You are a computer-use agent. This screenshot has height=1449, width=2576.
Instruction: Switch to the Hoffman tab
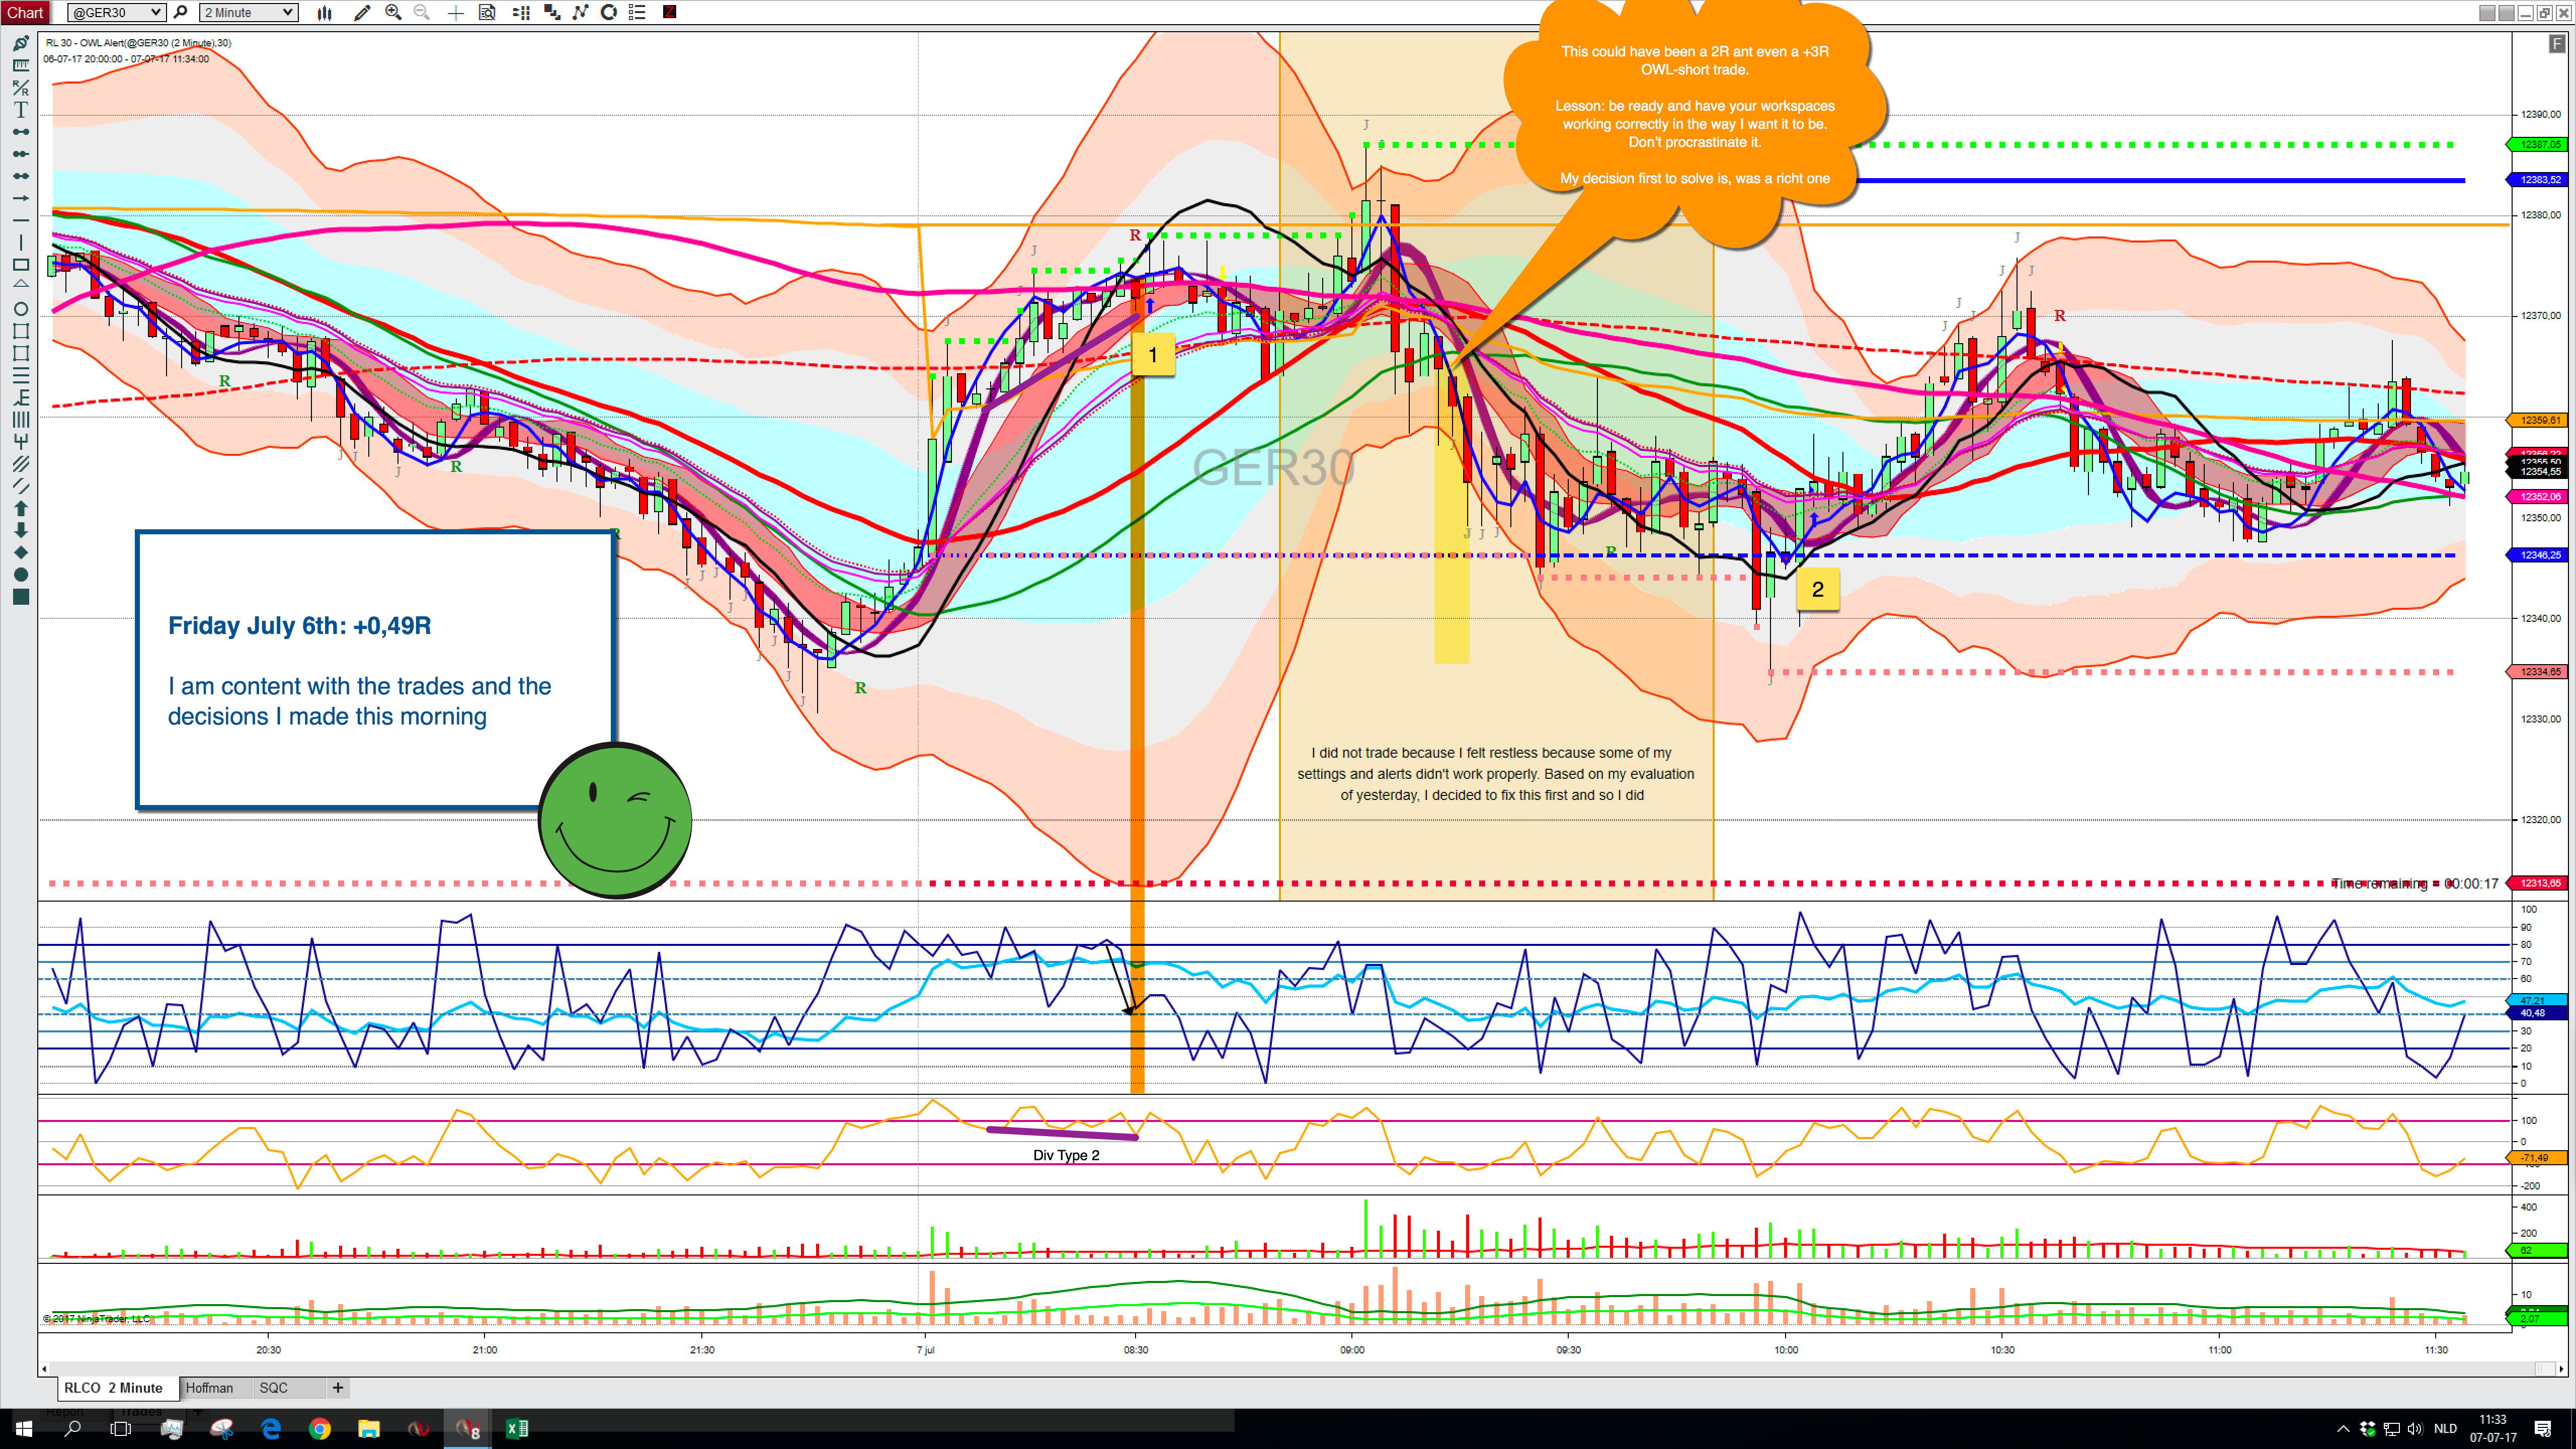point(209,1388)
